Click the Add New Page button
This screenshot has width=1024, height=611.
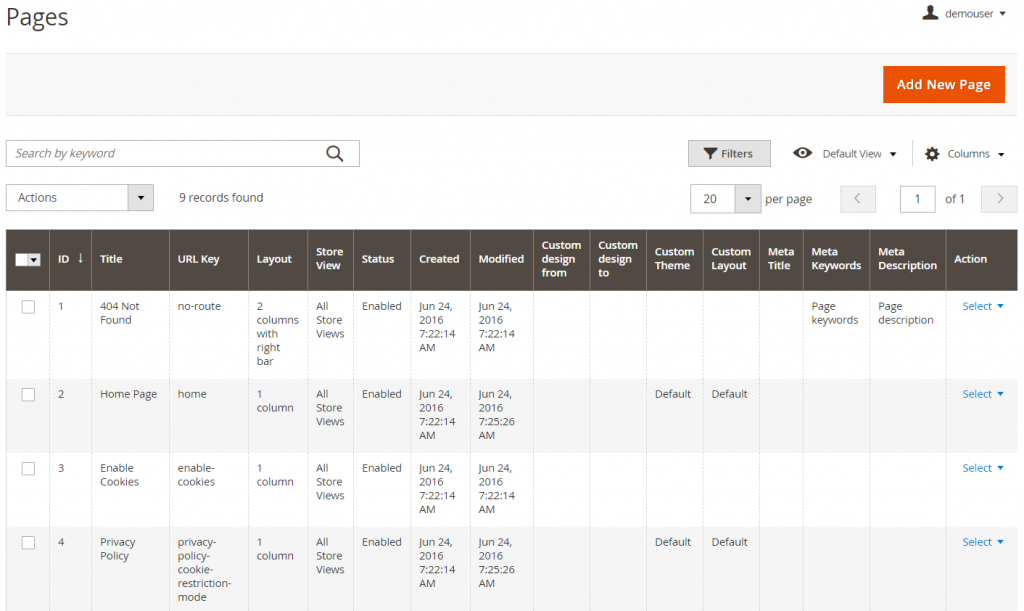point(943,84)
